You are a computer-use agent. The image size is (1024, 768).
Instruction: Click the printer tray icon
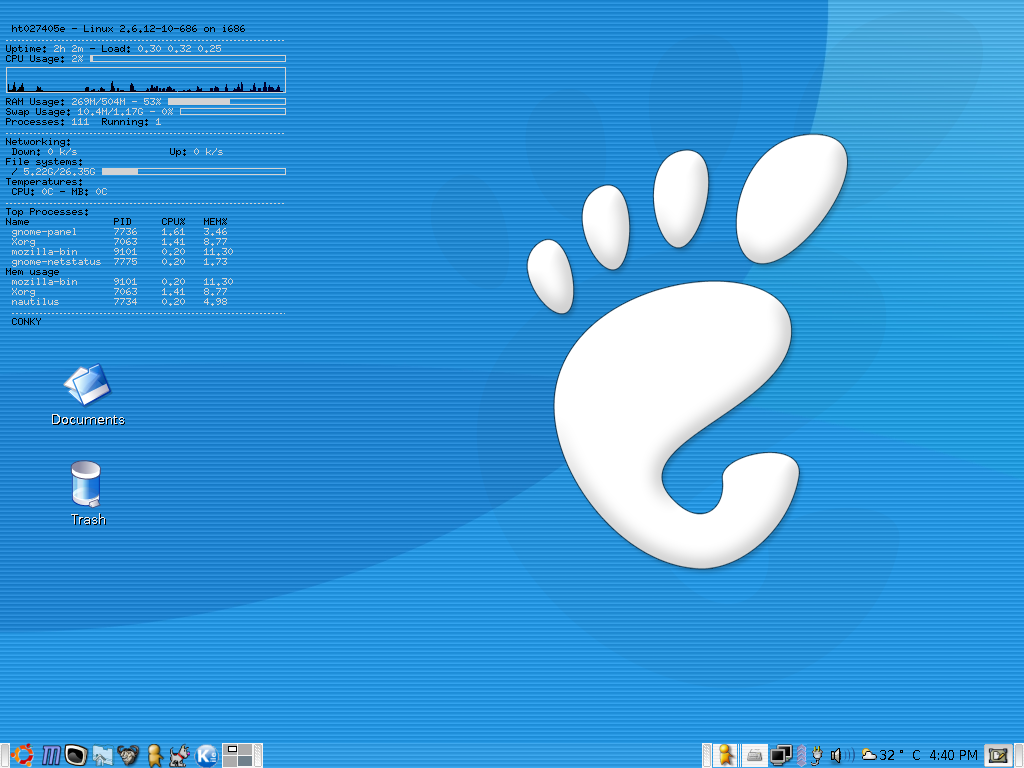(754, 756)
